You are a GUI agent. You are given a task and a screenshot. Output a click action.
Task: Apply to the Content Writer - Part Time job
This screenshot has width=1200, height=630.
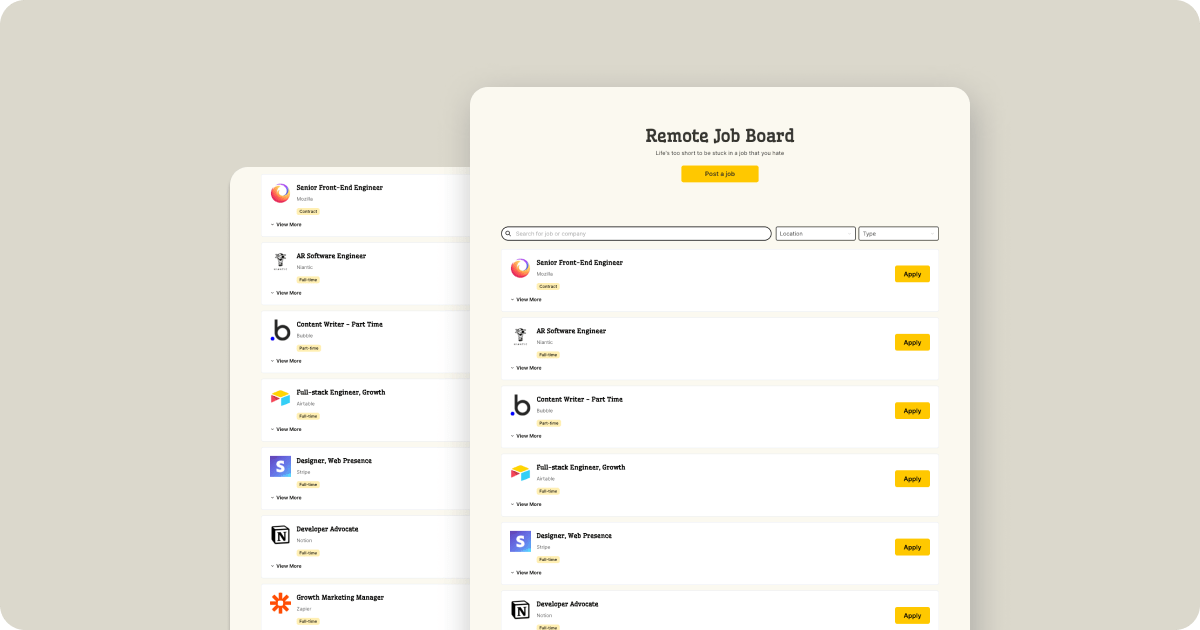(912, 411)
